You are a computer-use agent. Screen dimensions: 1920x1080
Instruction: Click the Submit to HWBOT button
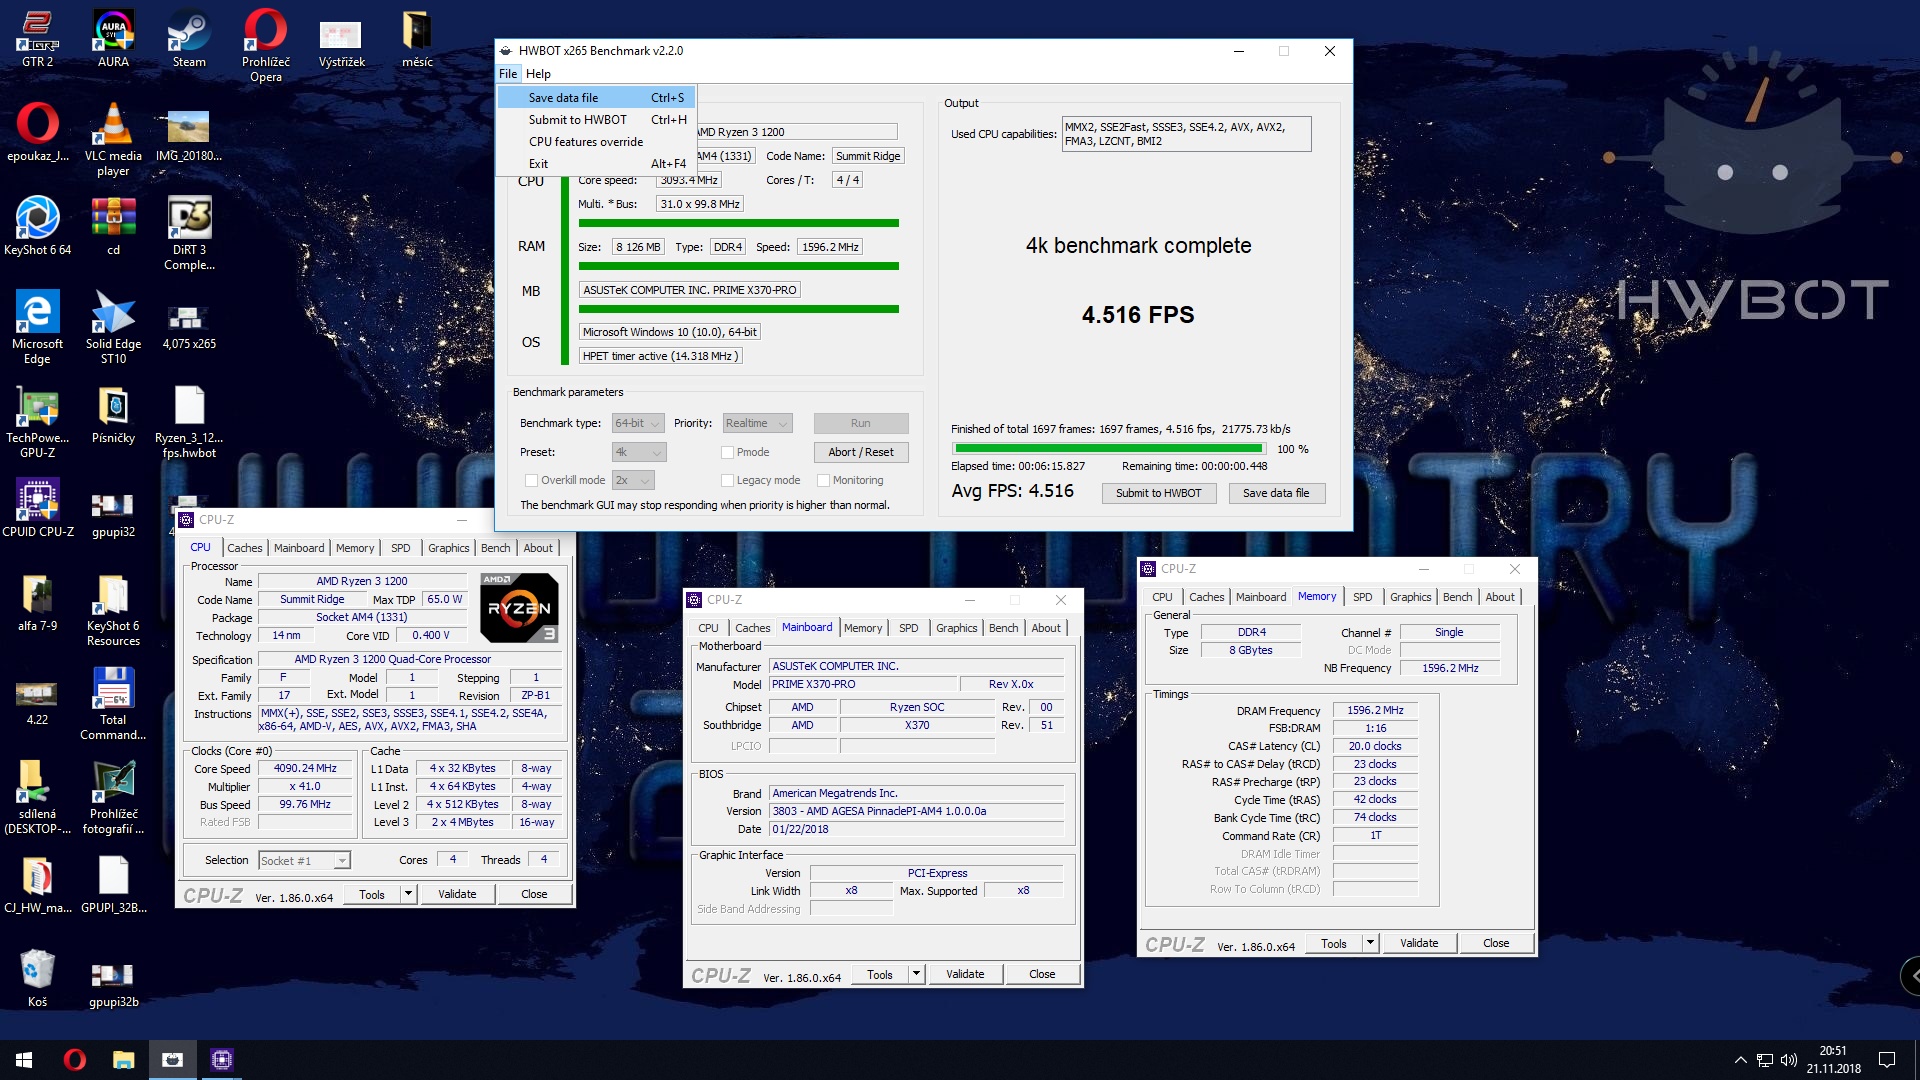(1158, 493)
